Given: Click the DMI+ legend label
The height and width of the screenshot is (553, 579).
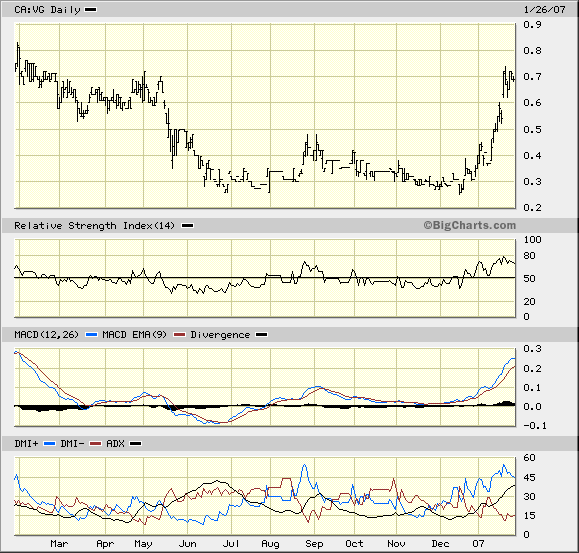Looking at the screenshot, I should click(26, 444).
